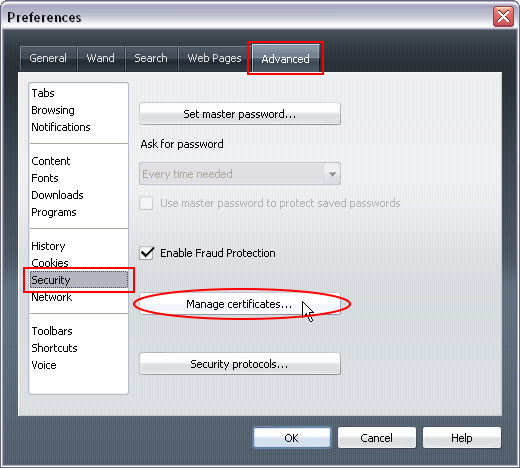Screen dimensions: 520x468
Task: Open the Wand tab
Action: point(101,58)
